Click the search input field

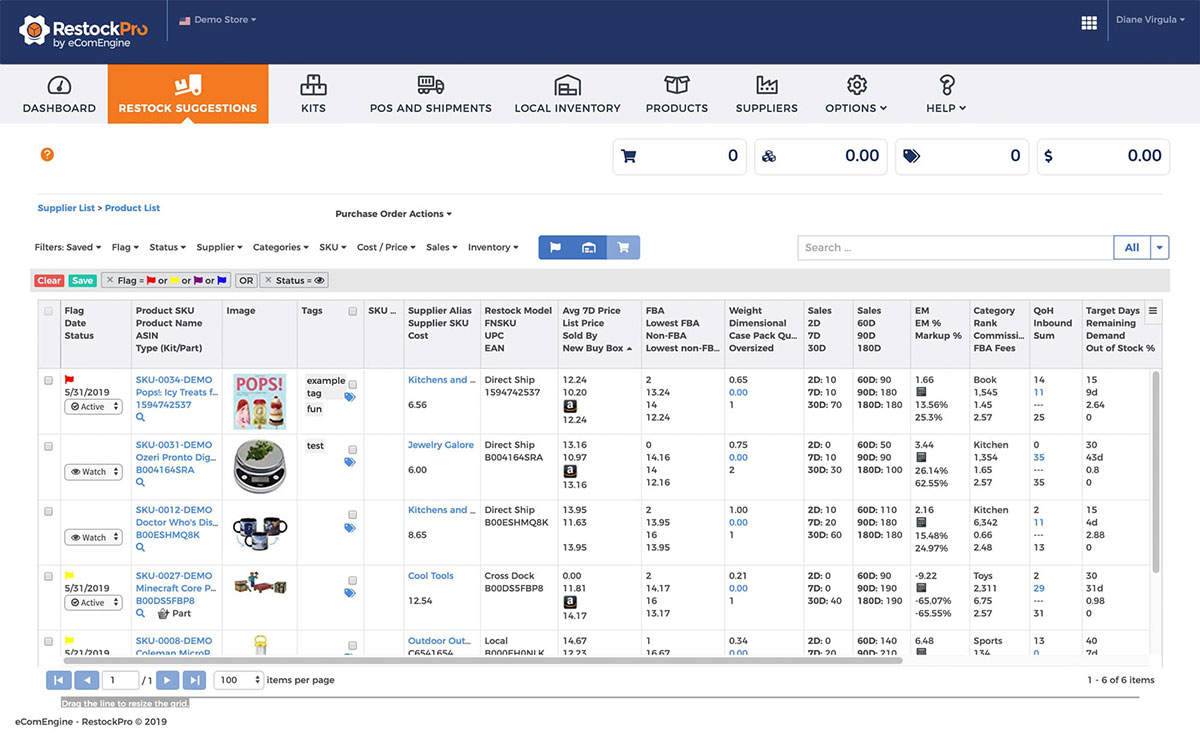coord(955,247)
